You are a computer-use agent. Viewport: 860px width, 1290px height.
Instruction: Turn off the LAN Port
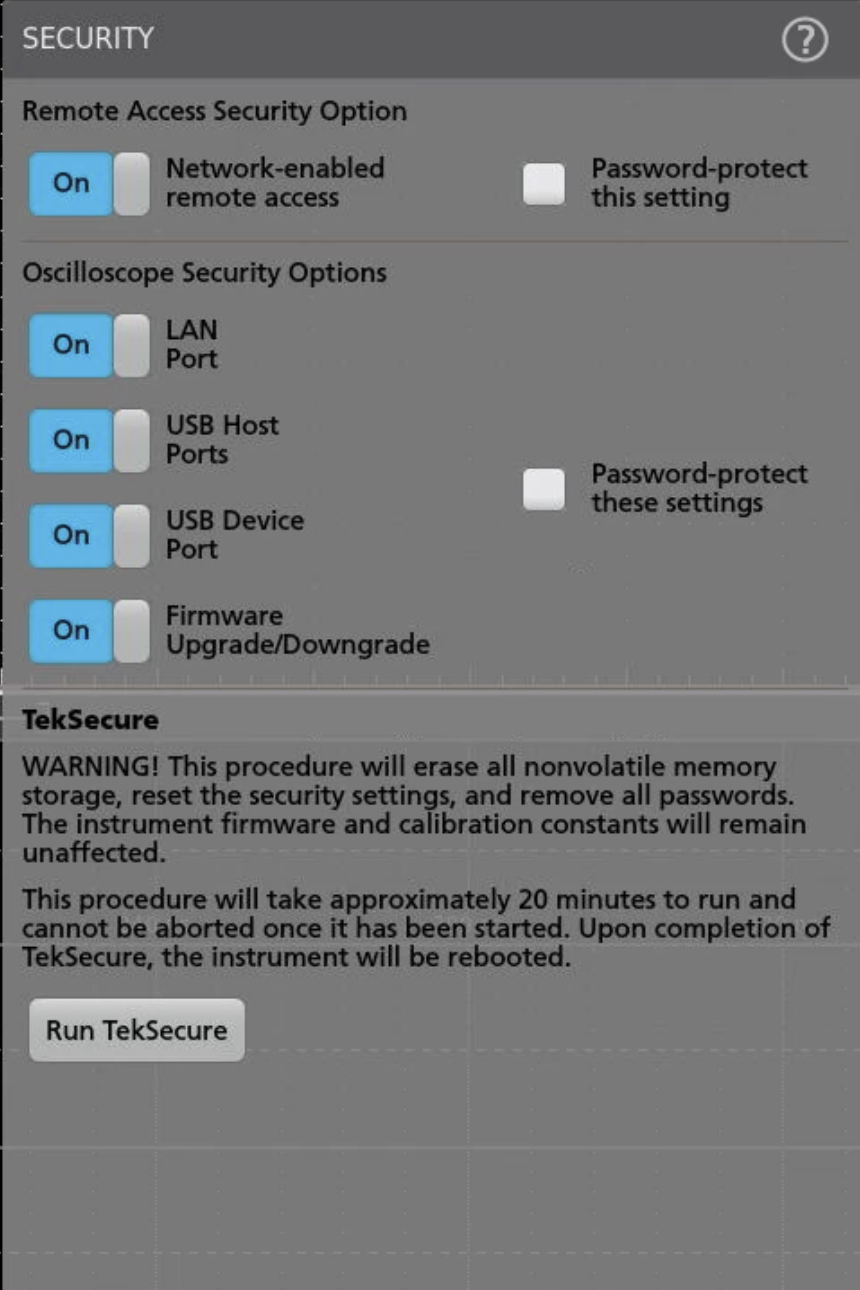click(x=87, y=344)
